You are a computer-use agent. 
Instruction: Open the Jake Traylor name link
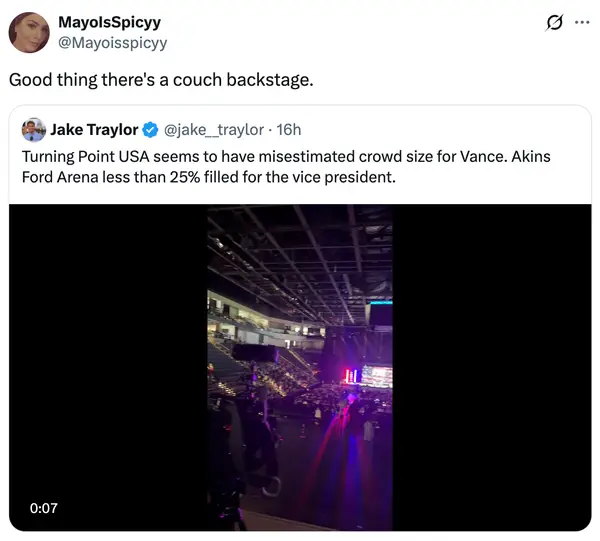[x=94, y=129]
